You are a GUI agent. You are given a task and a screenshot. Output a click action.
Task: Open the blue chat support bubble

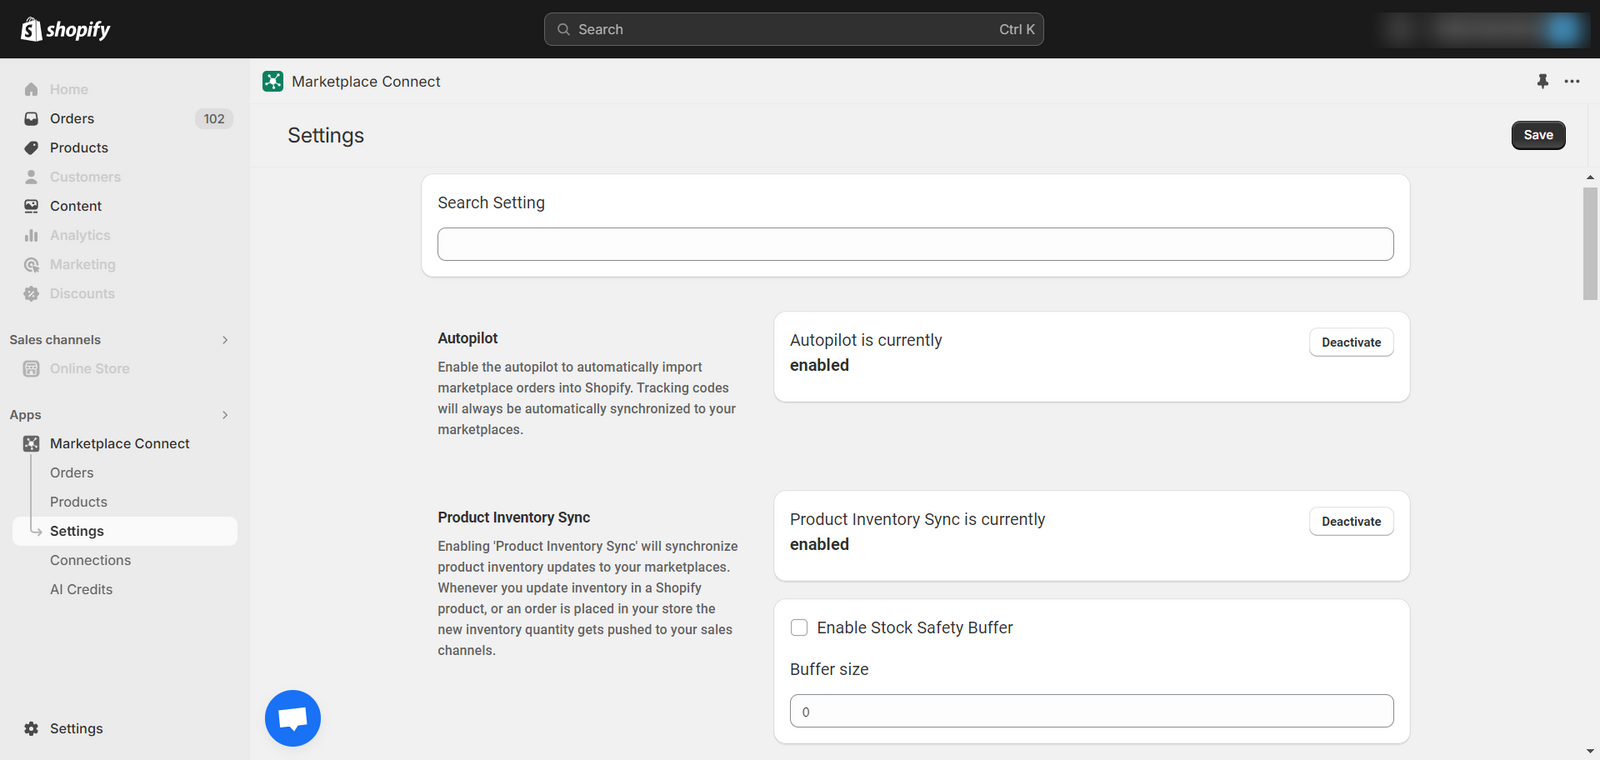[x=293, y=718]
